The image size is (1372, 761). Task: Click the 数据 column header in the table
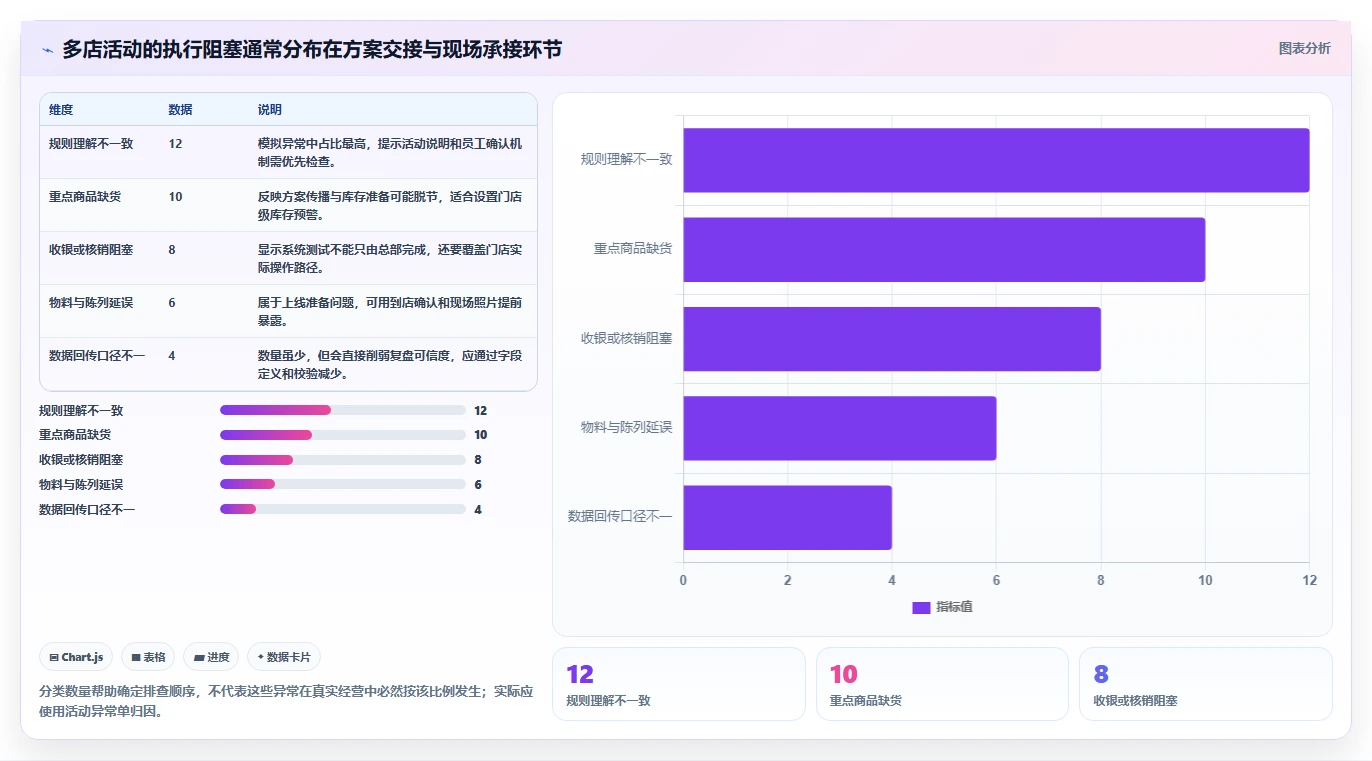[181, 110]
